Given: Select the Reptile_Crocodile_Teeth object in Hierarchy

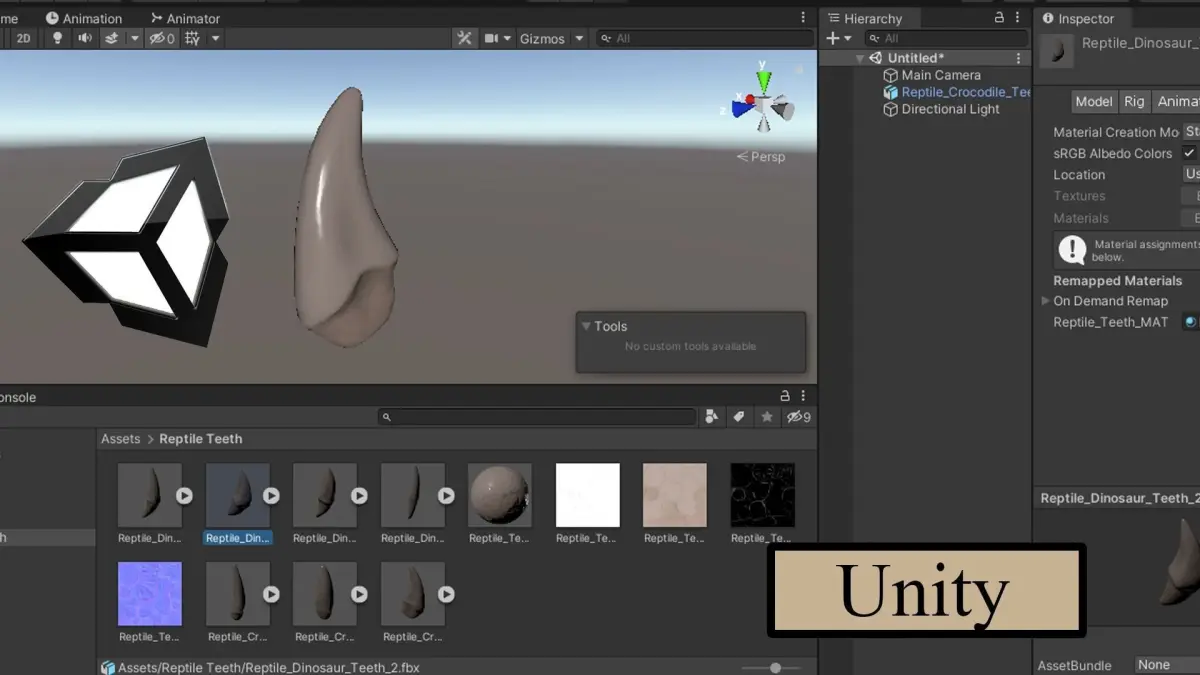Looking at the screenshot, I should 956,92.
